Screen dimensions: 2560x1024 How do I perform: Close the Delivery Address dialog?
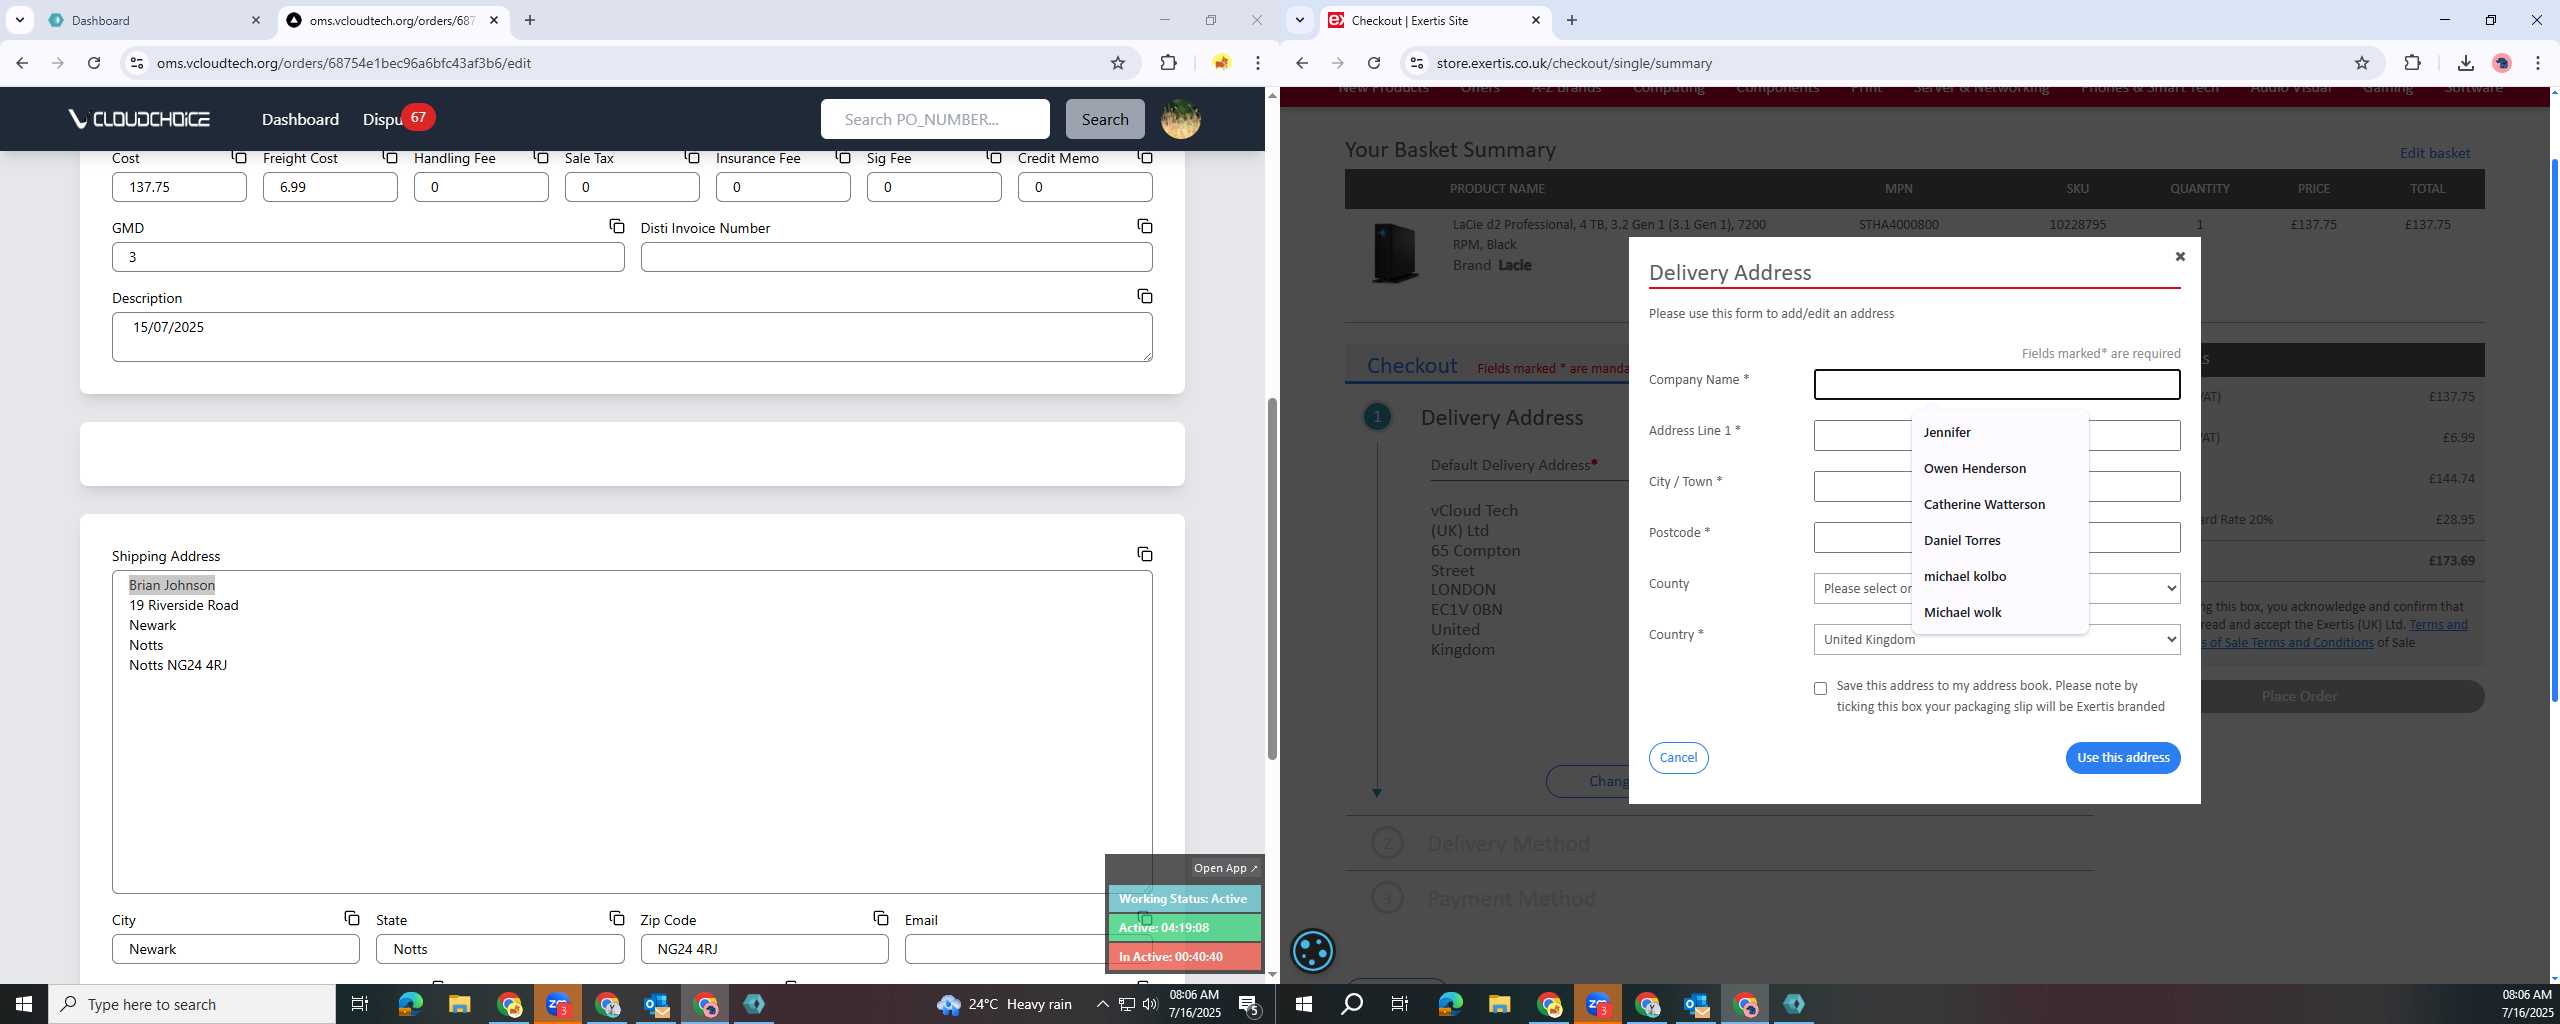click(2180, 256)
